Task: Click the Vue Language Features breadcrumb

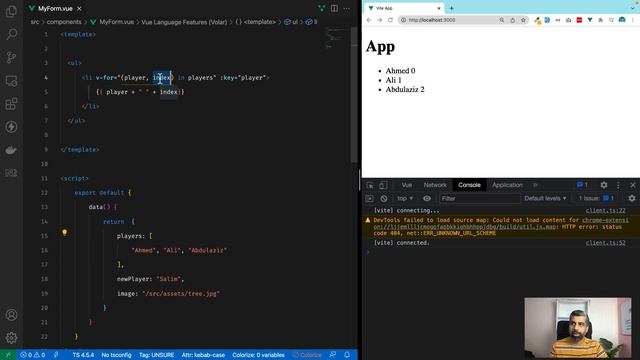Action: point(184,22)
